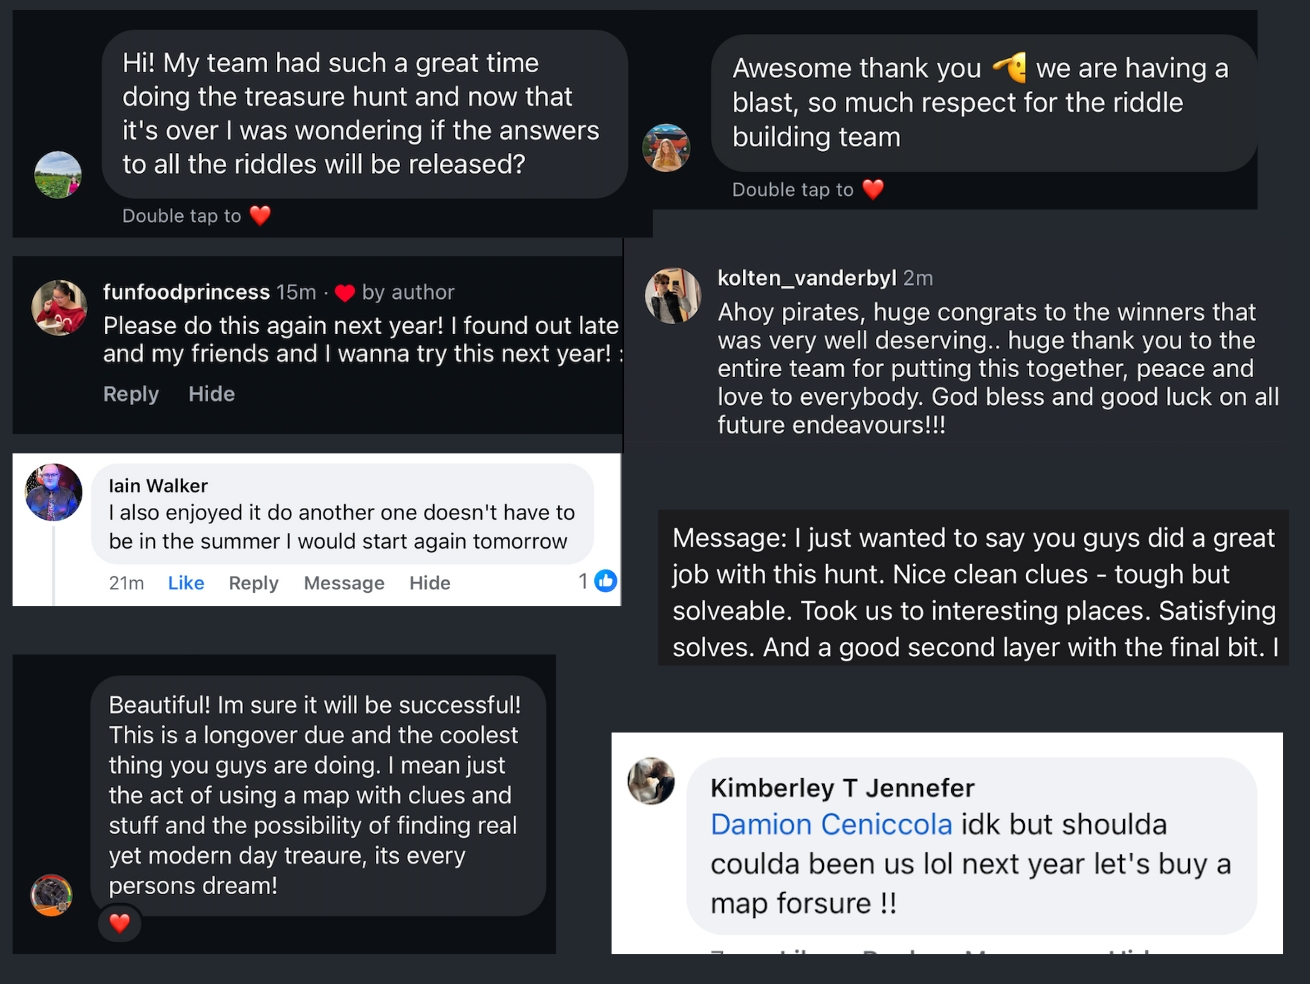This screenshot has width=1310, height=984.
Task: Click kolten_vanderbyl profile picture
Action: 673,296
